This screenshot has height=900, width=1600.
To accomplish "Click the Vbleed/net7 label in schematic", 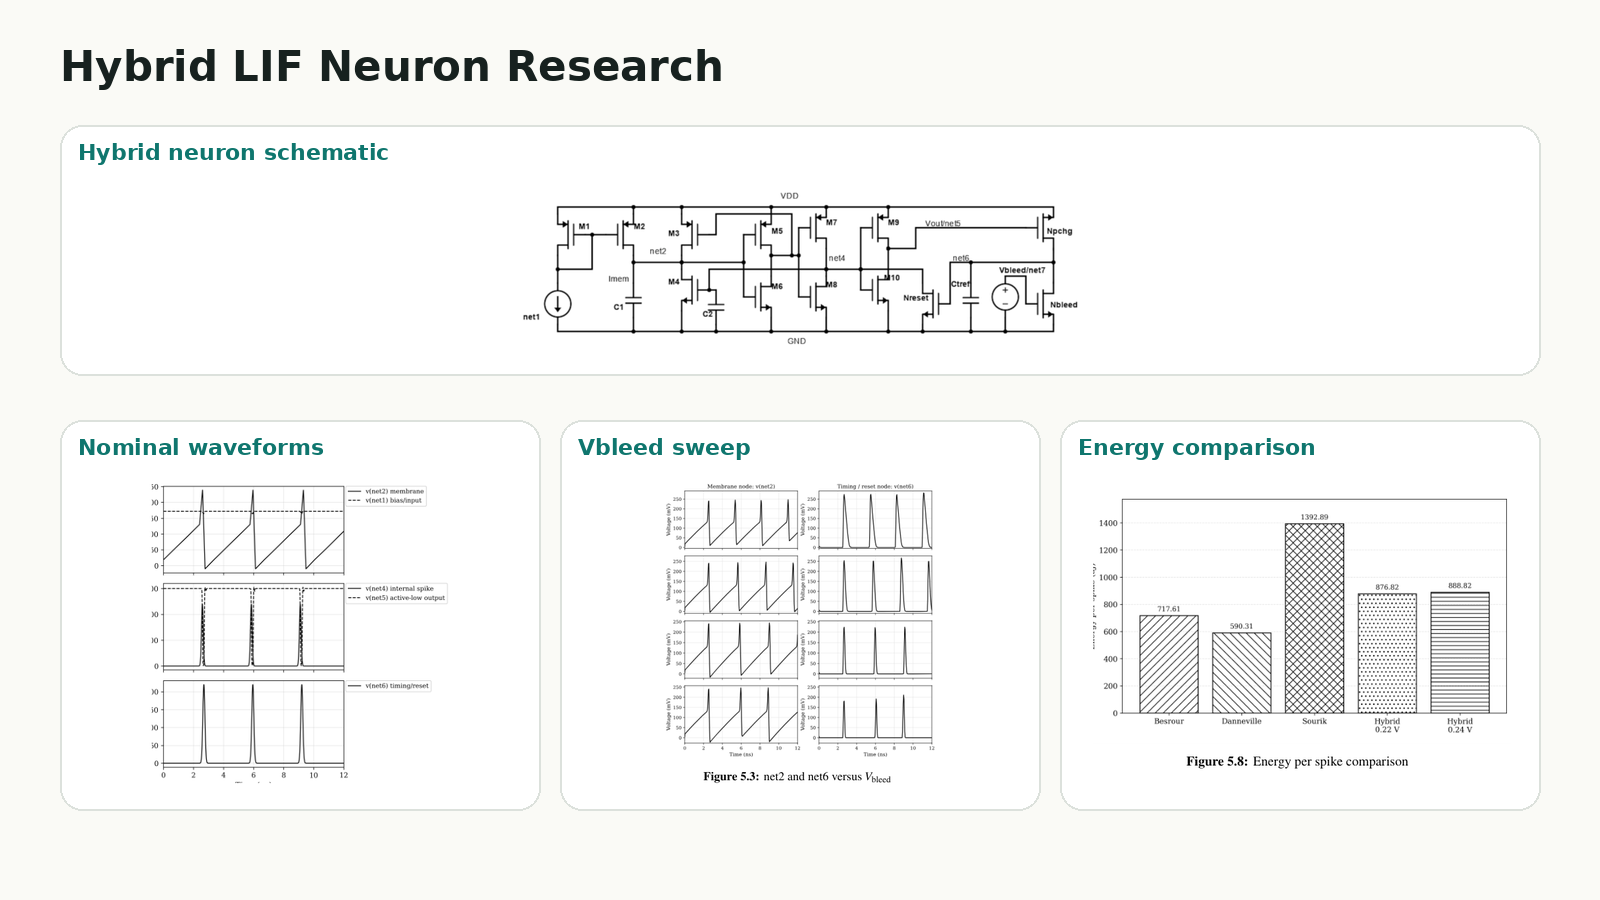I will coord(1022,270).
